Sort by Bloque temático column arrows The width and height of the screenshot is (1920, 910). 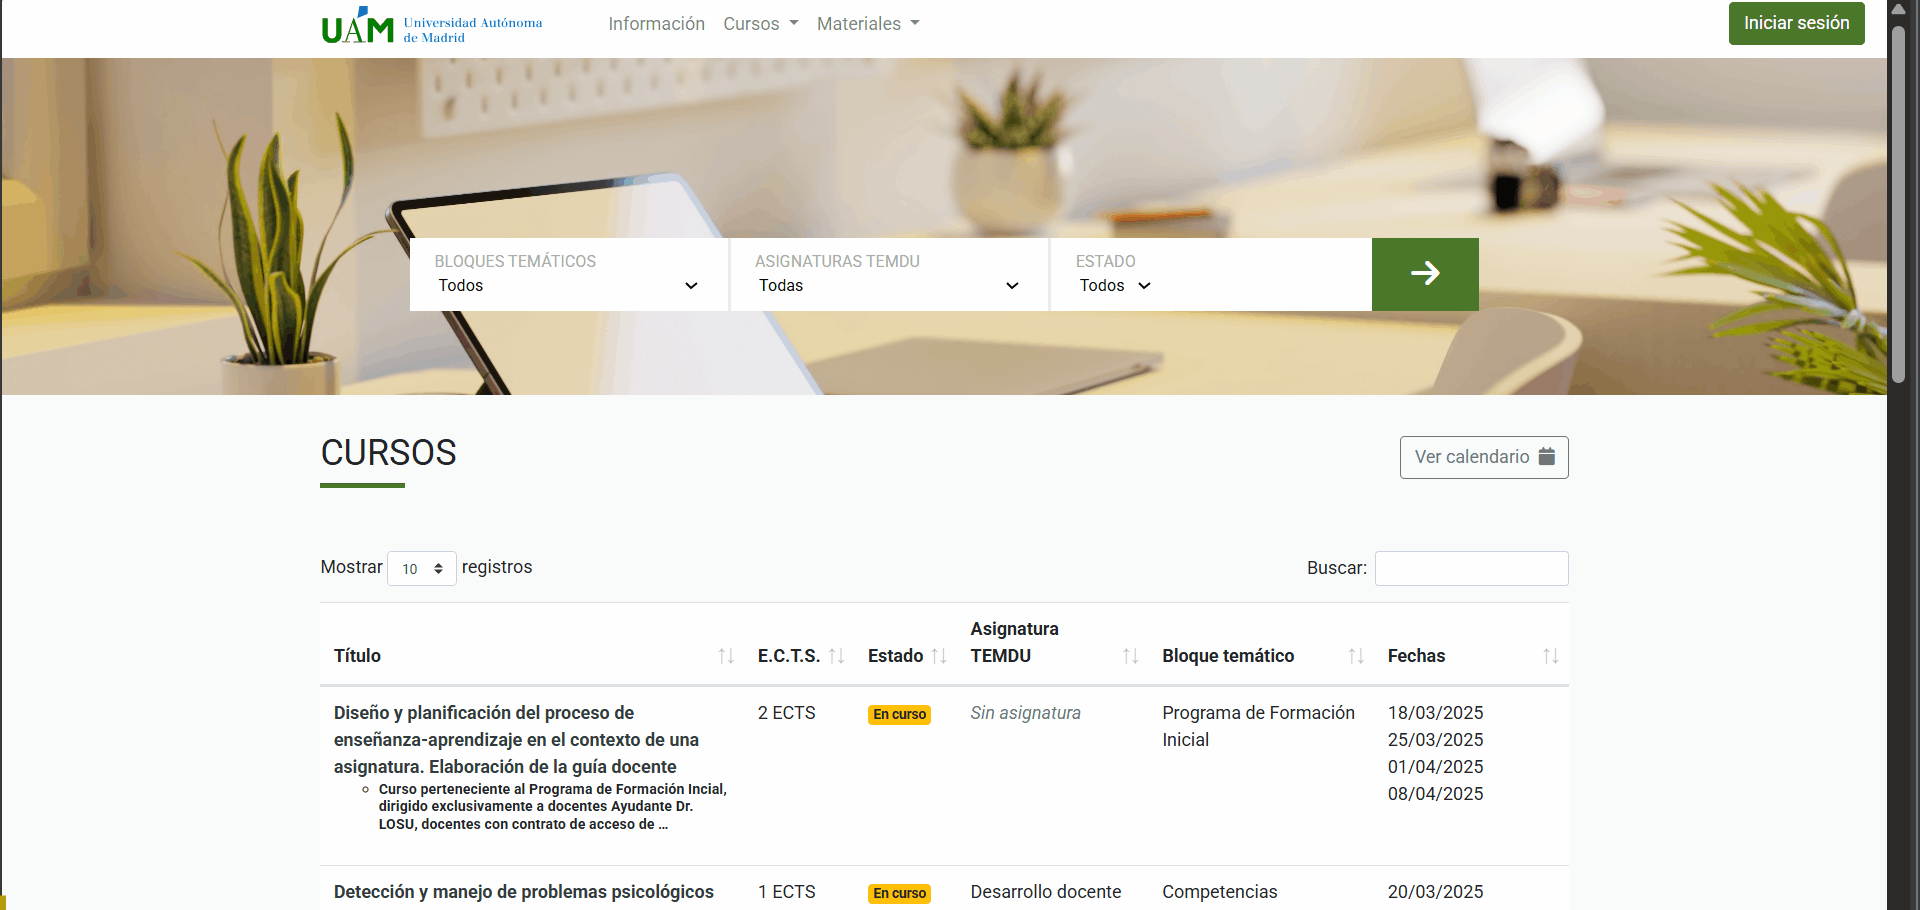pos(1355,656)
